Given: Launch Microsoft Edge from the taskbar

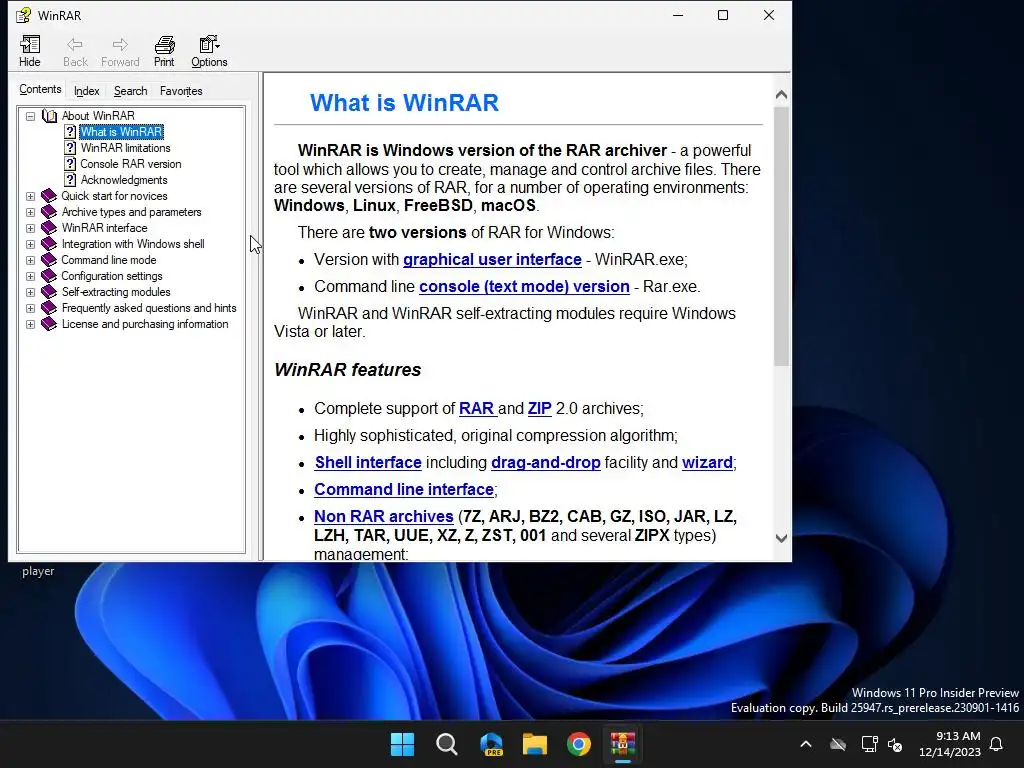Looking at the screenshot, I should tap(491, 744).
